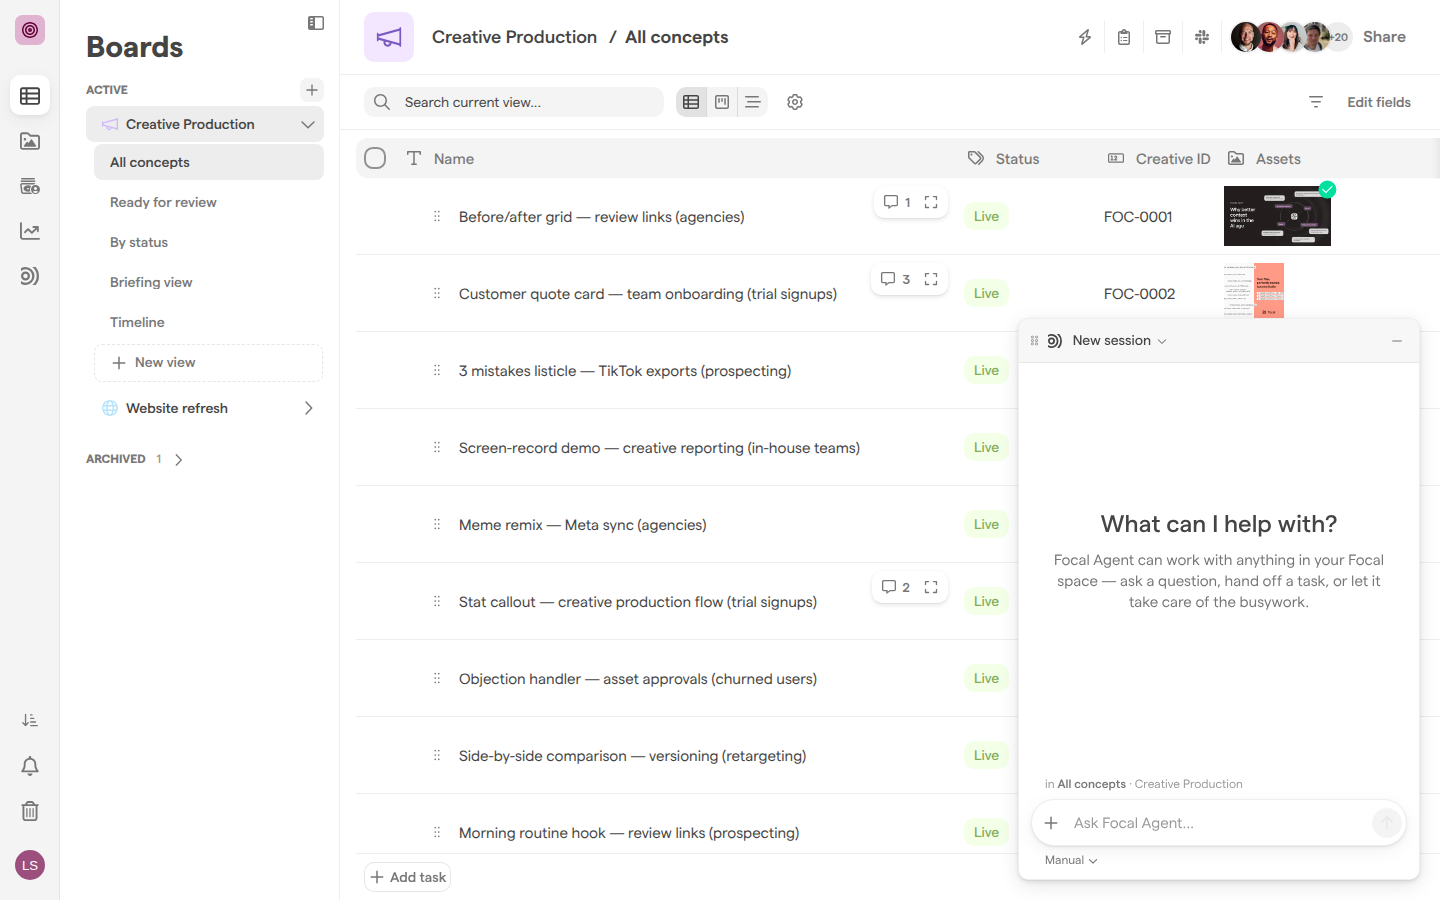Click Add task button
Viewport: 1440px width, 900px height.
click(408, 877)
